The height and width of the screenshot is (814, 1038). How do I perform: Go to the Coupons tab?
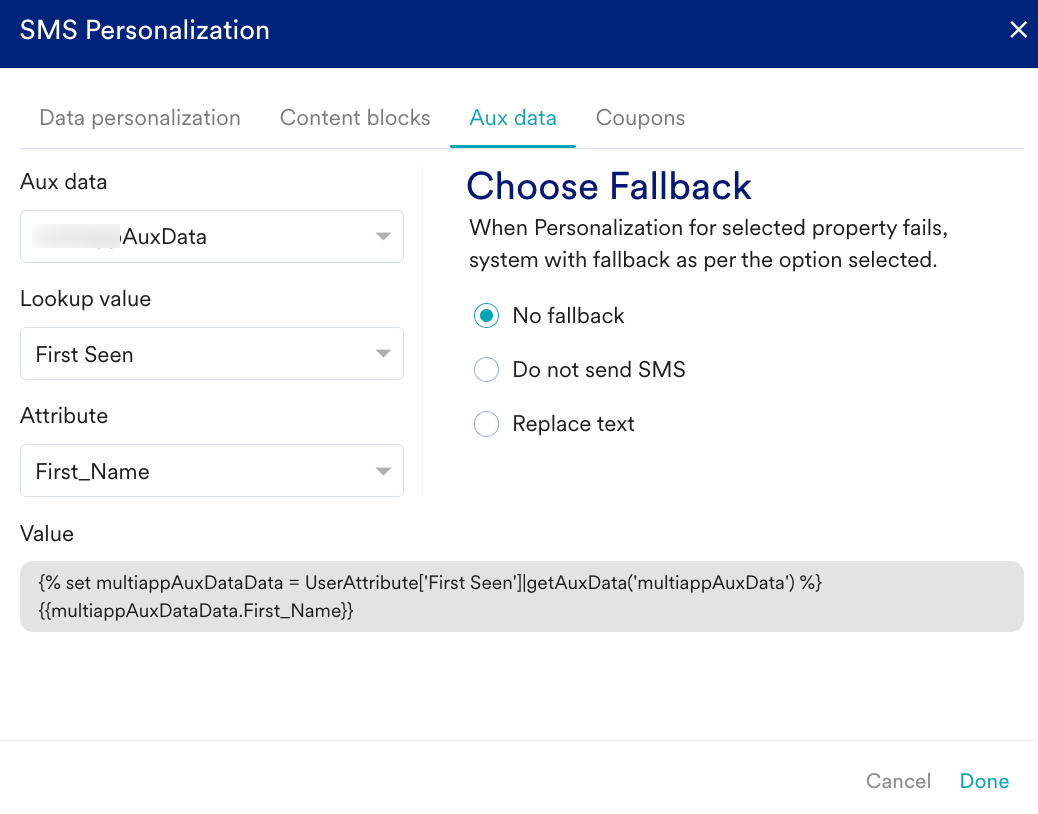click(640, 118)
